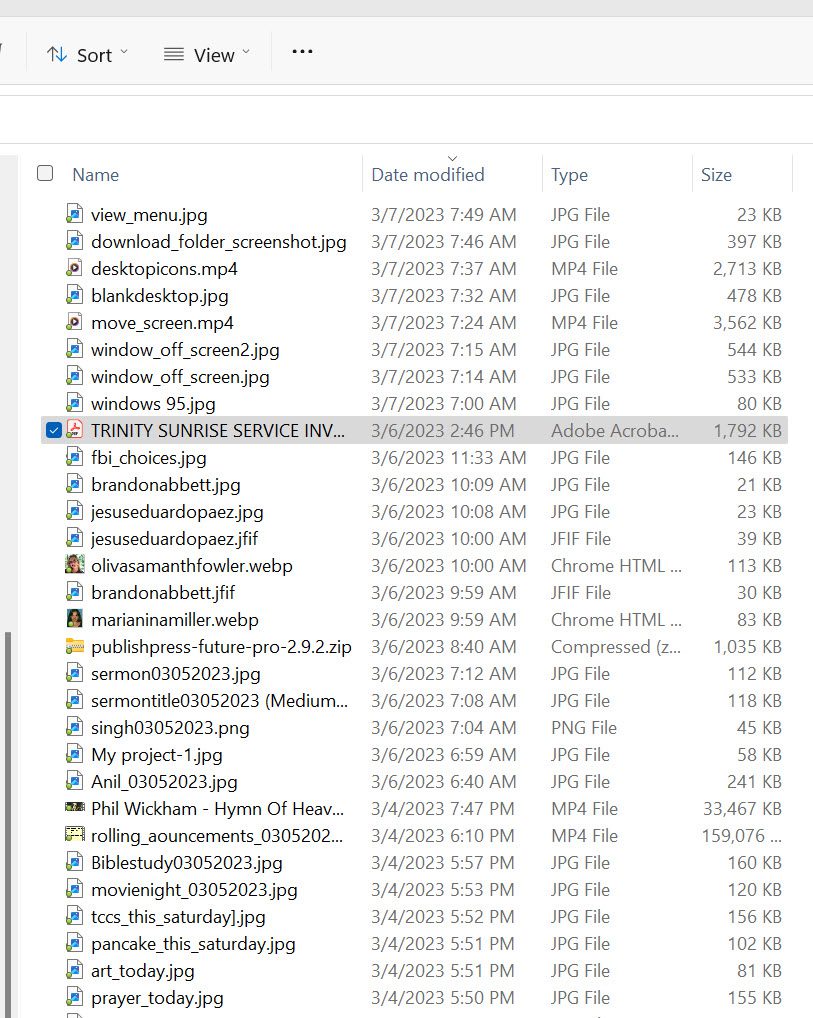Click the Adobe Acroba... type cell

point(614,430)
